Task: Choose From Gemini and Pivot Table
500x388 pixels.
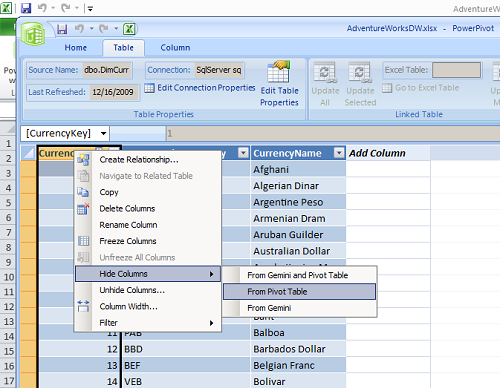Action: (300, 275)
